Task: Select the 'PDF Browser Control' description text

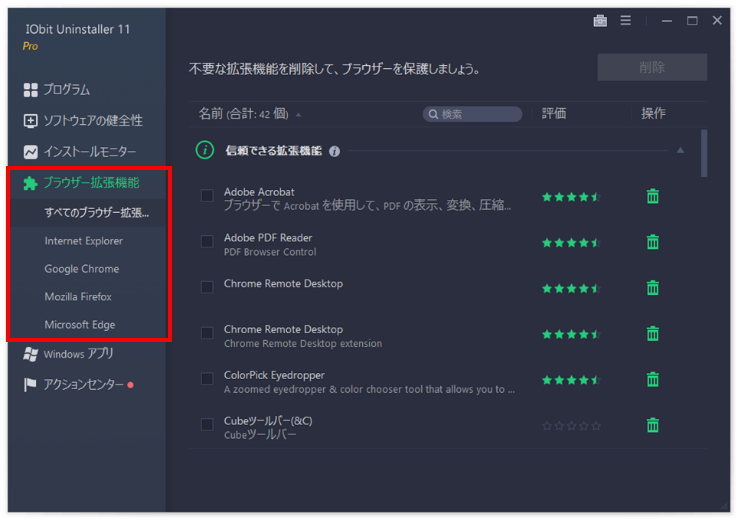Action: tap(270, 252)
